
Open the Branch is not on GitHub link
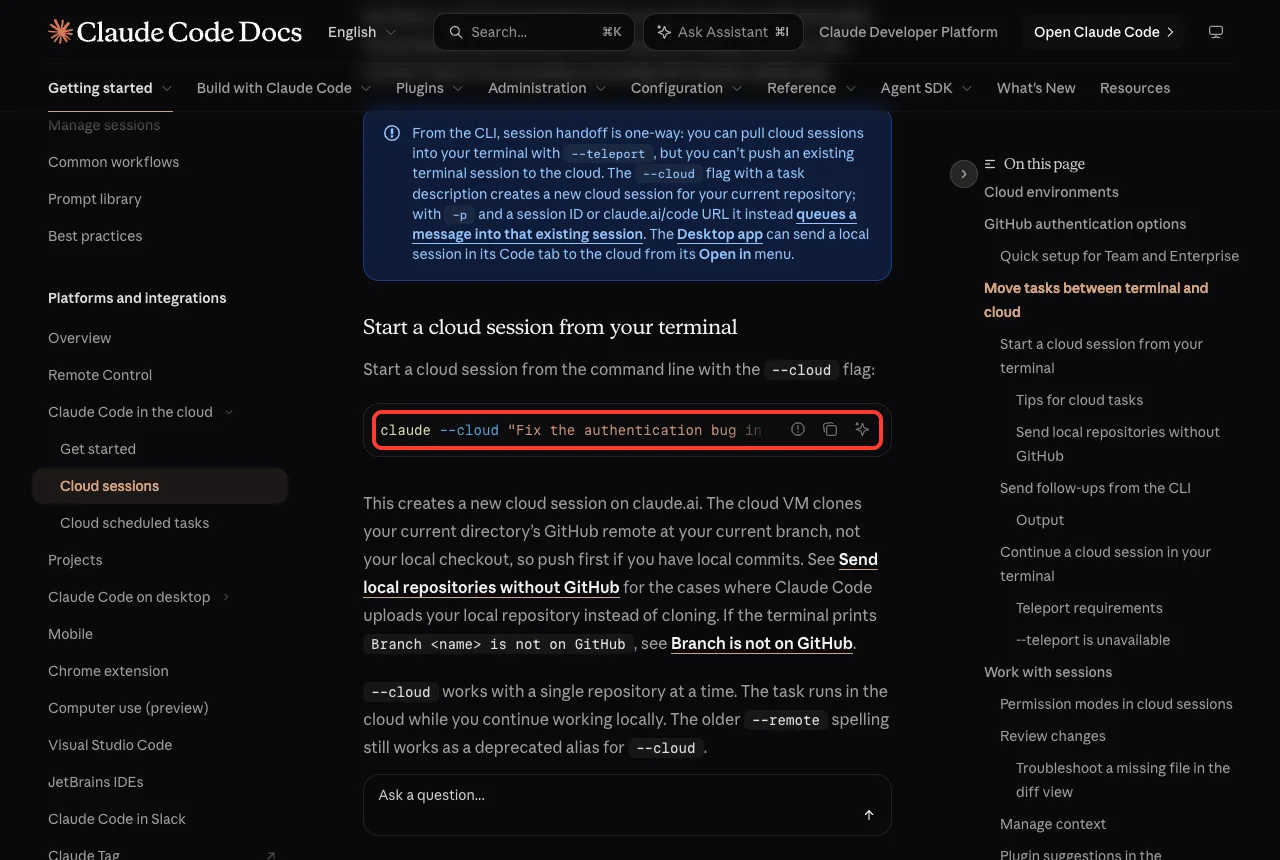coord(762,643)
